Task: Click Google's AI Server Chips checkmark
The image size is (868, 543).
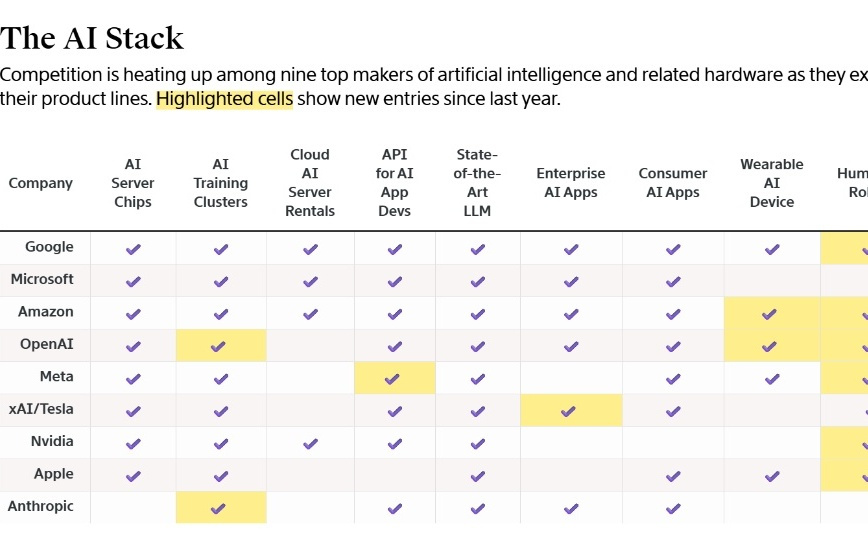Action: coord(133,249)
